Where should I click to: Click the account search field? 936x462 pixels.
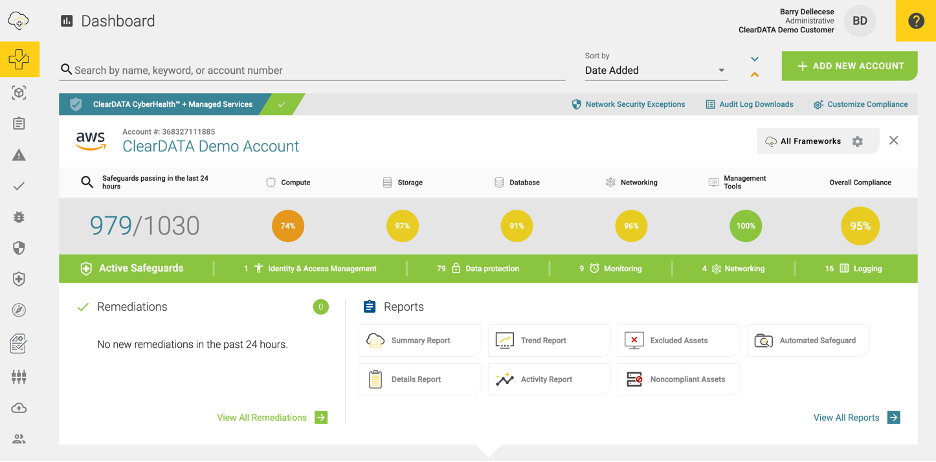[x=312, y=70]
